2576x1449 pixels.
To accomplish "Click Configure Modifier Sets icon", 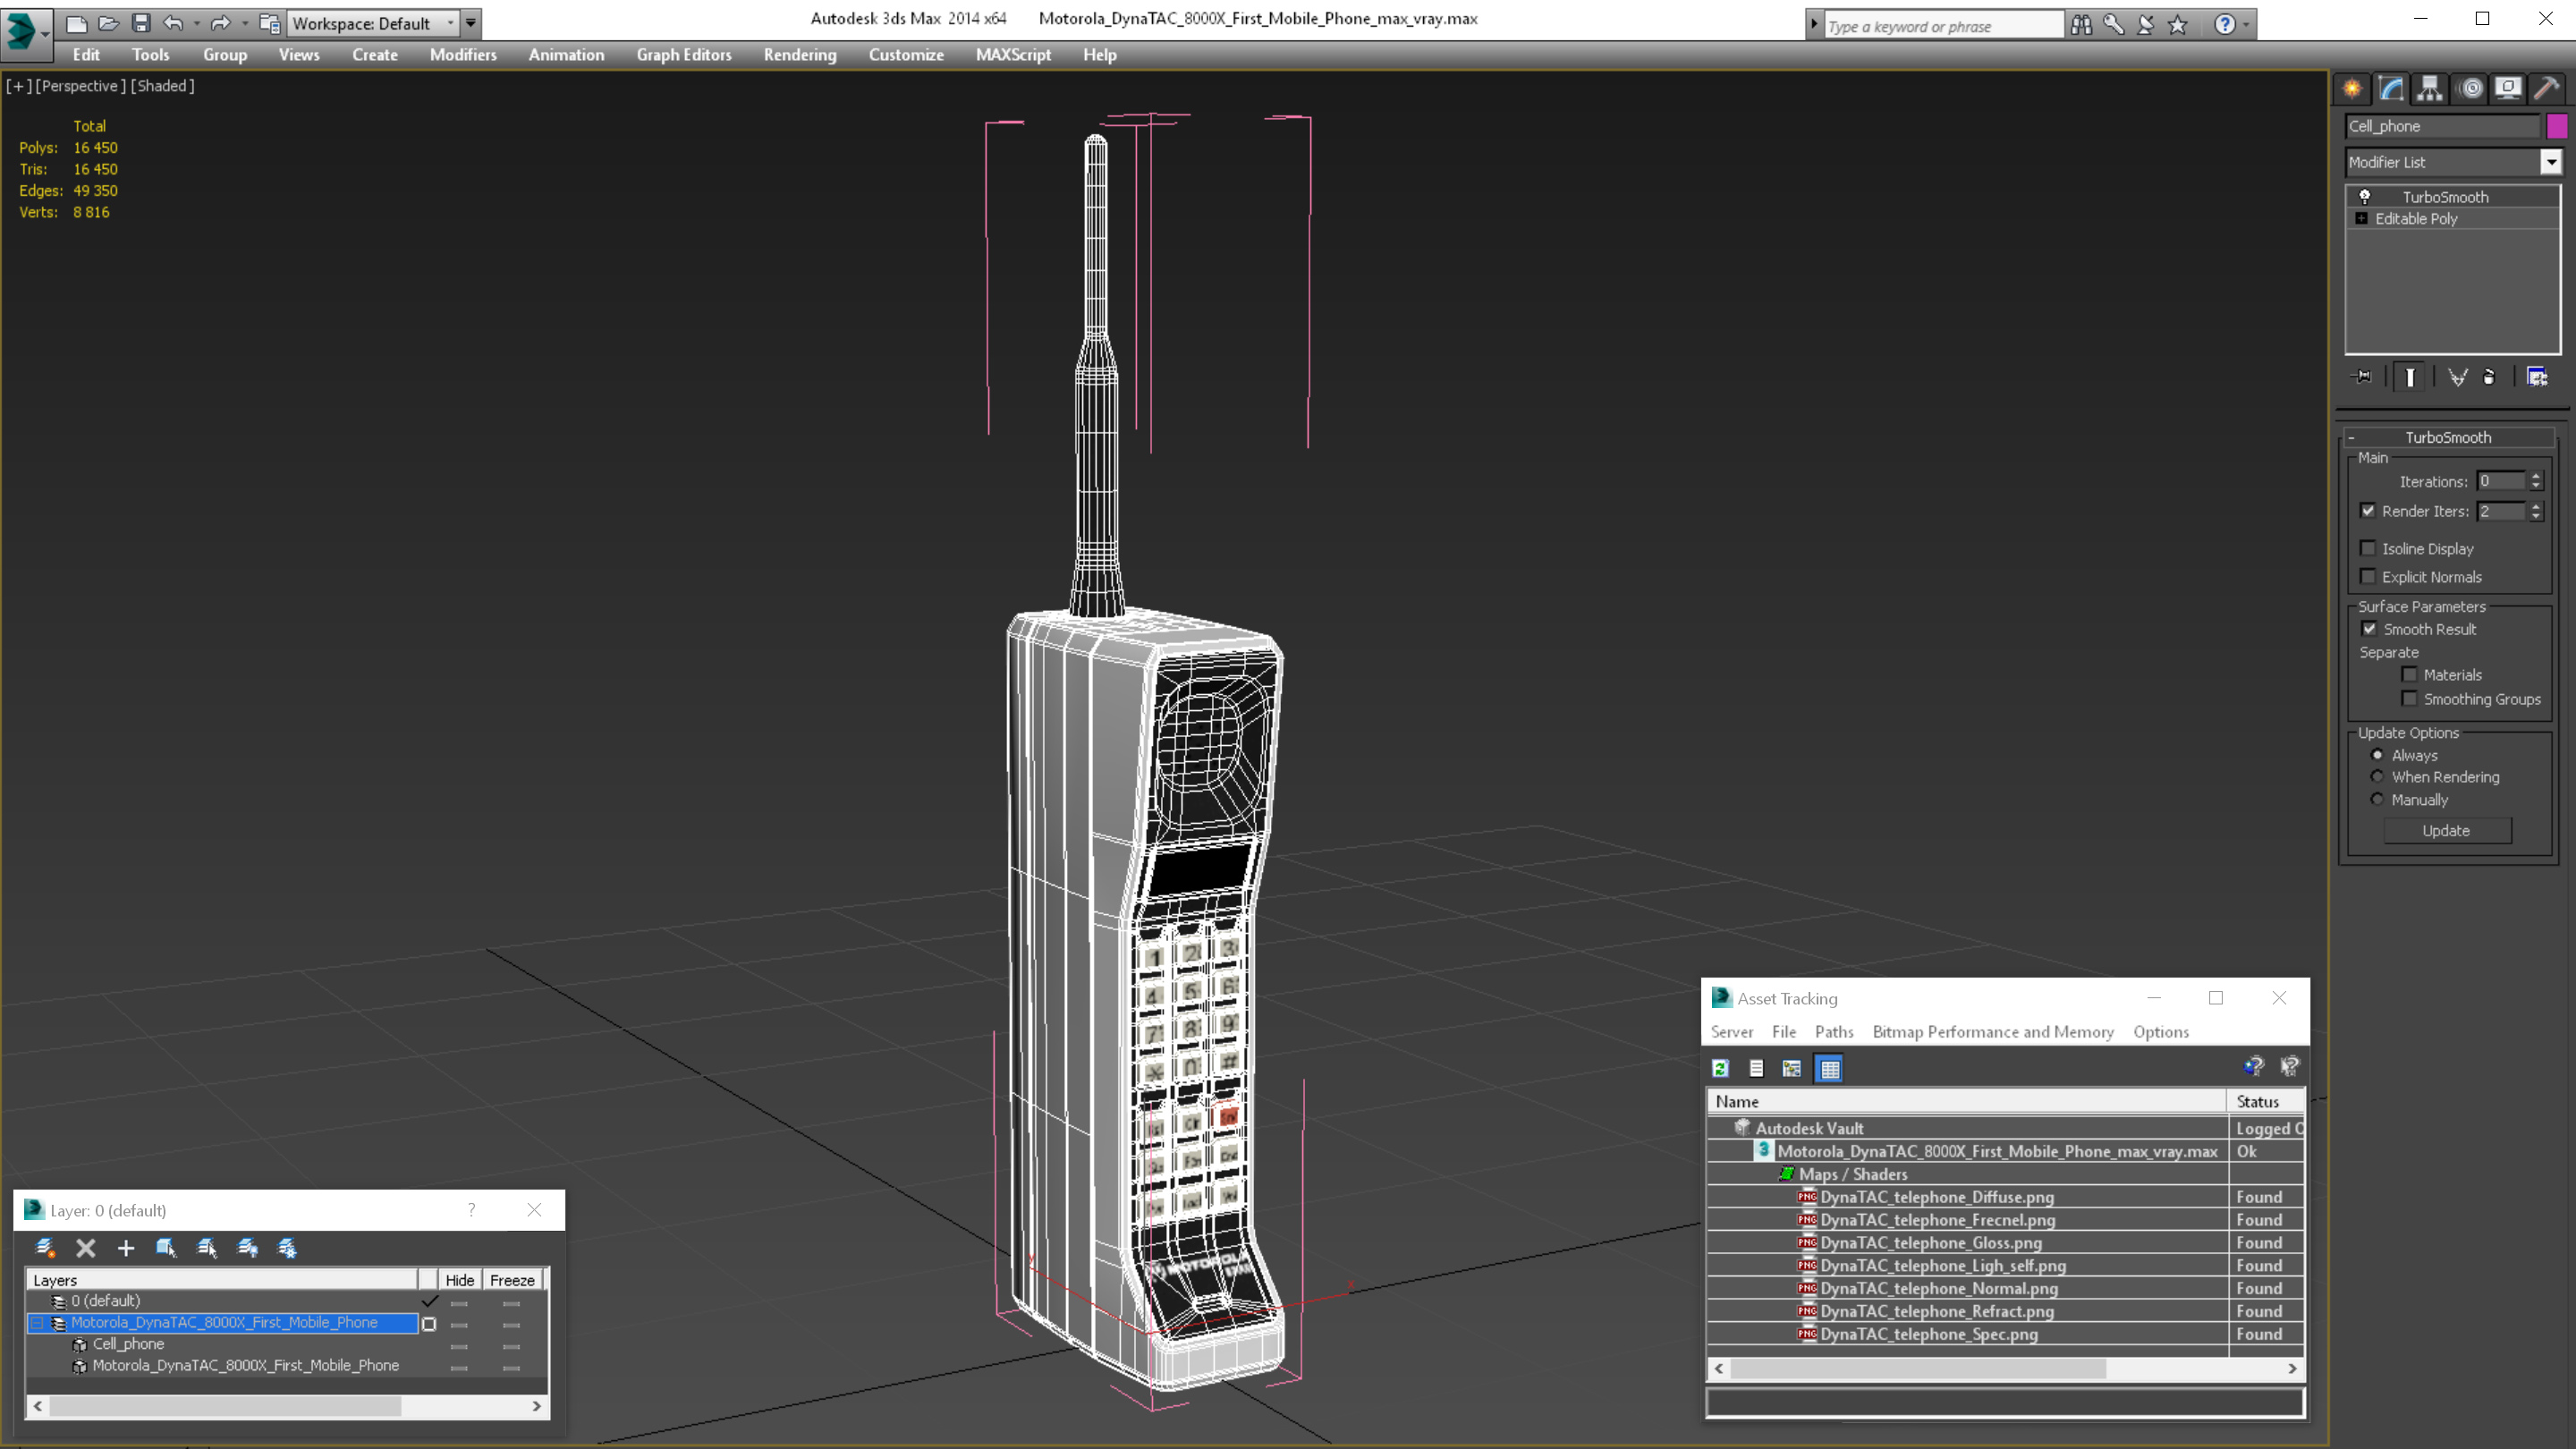I will [x=2537, y=377].
